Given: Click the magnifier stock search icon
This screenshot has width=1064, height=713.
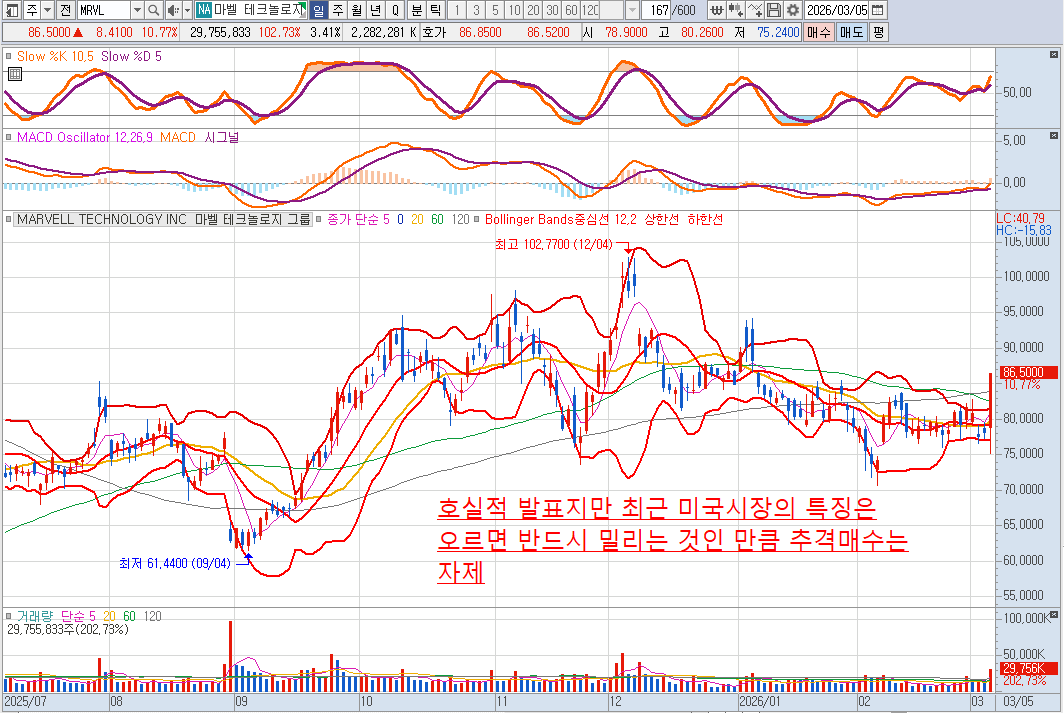Looking at the screenshot, I should pyautogui.click(x=154, y=10).
